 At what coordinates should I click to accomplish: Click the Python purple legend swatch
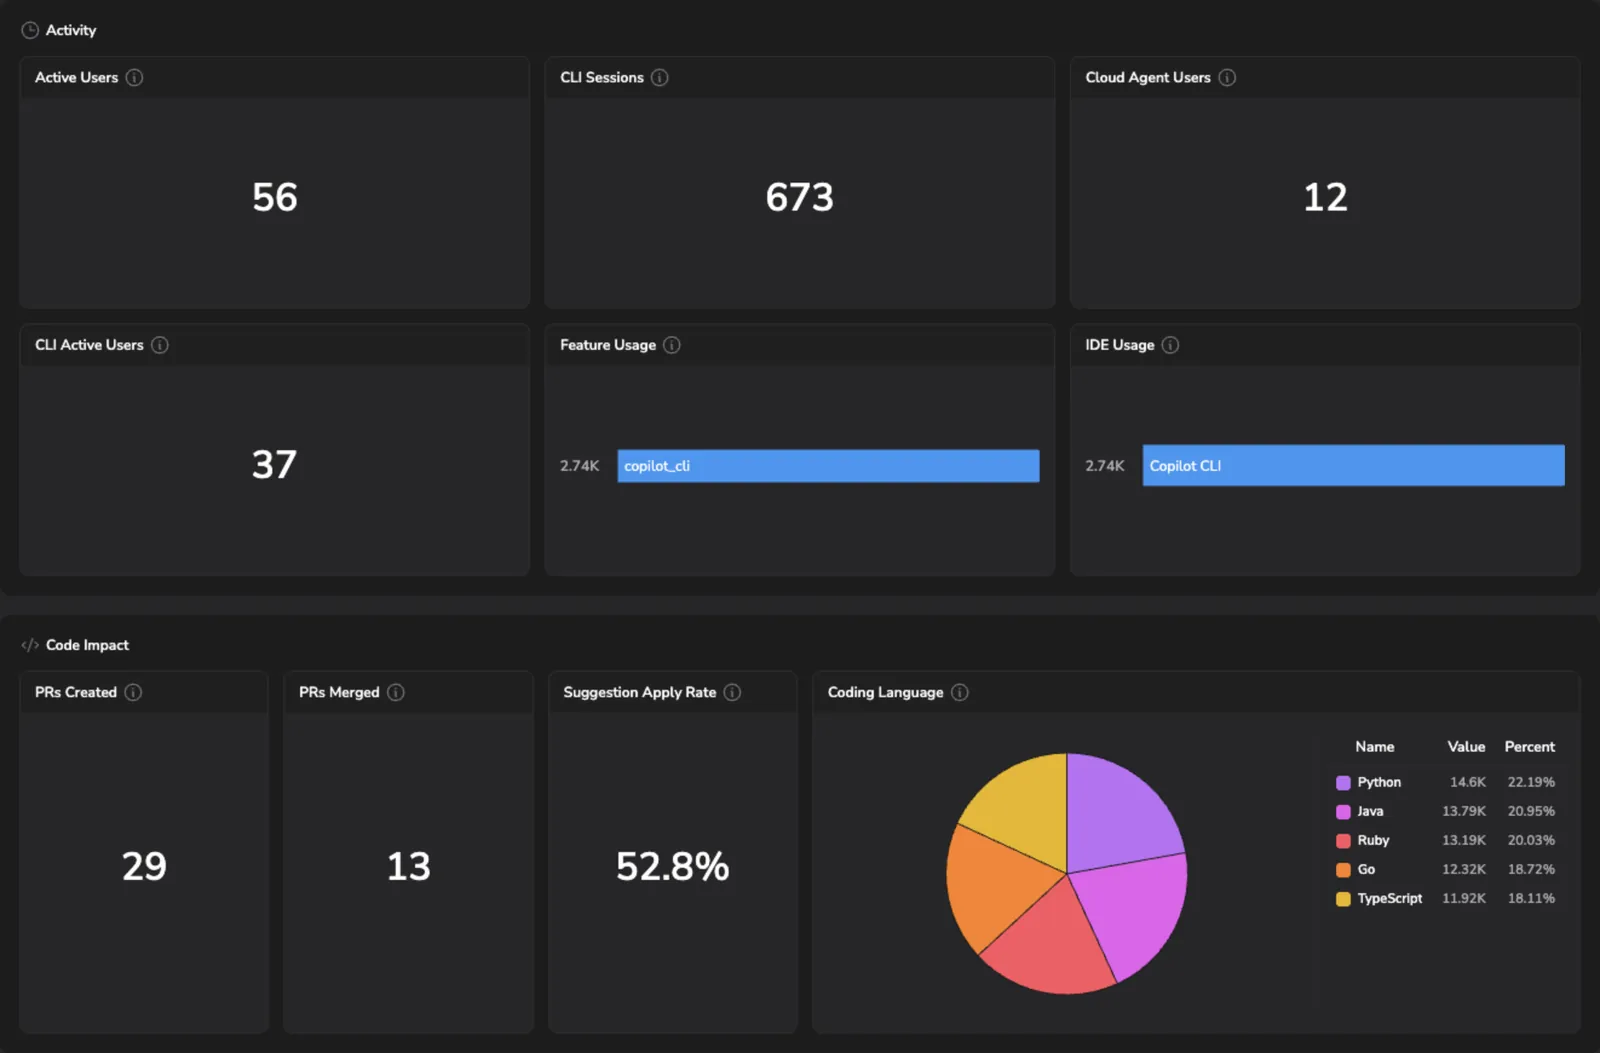tap(1343, 783)
